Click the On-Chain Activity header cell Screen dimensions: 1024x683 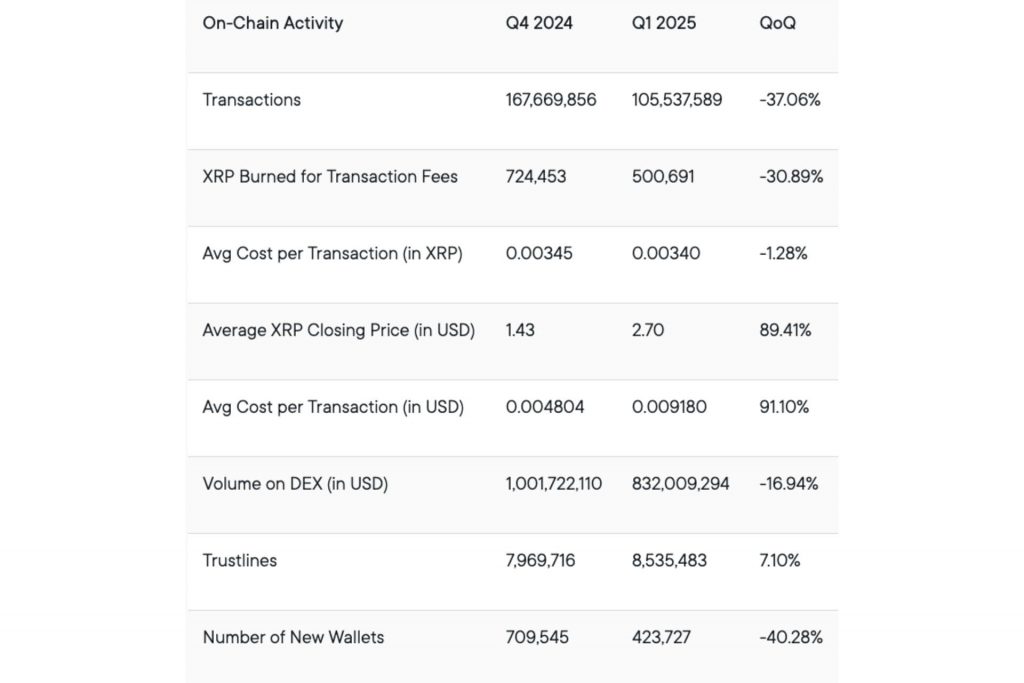272,23
